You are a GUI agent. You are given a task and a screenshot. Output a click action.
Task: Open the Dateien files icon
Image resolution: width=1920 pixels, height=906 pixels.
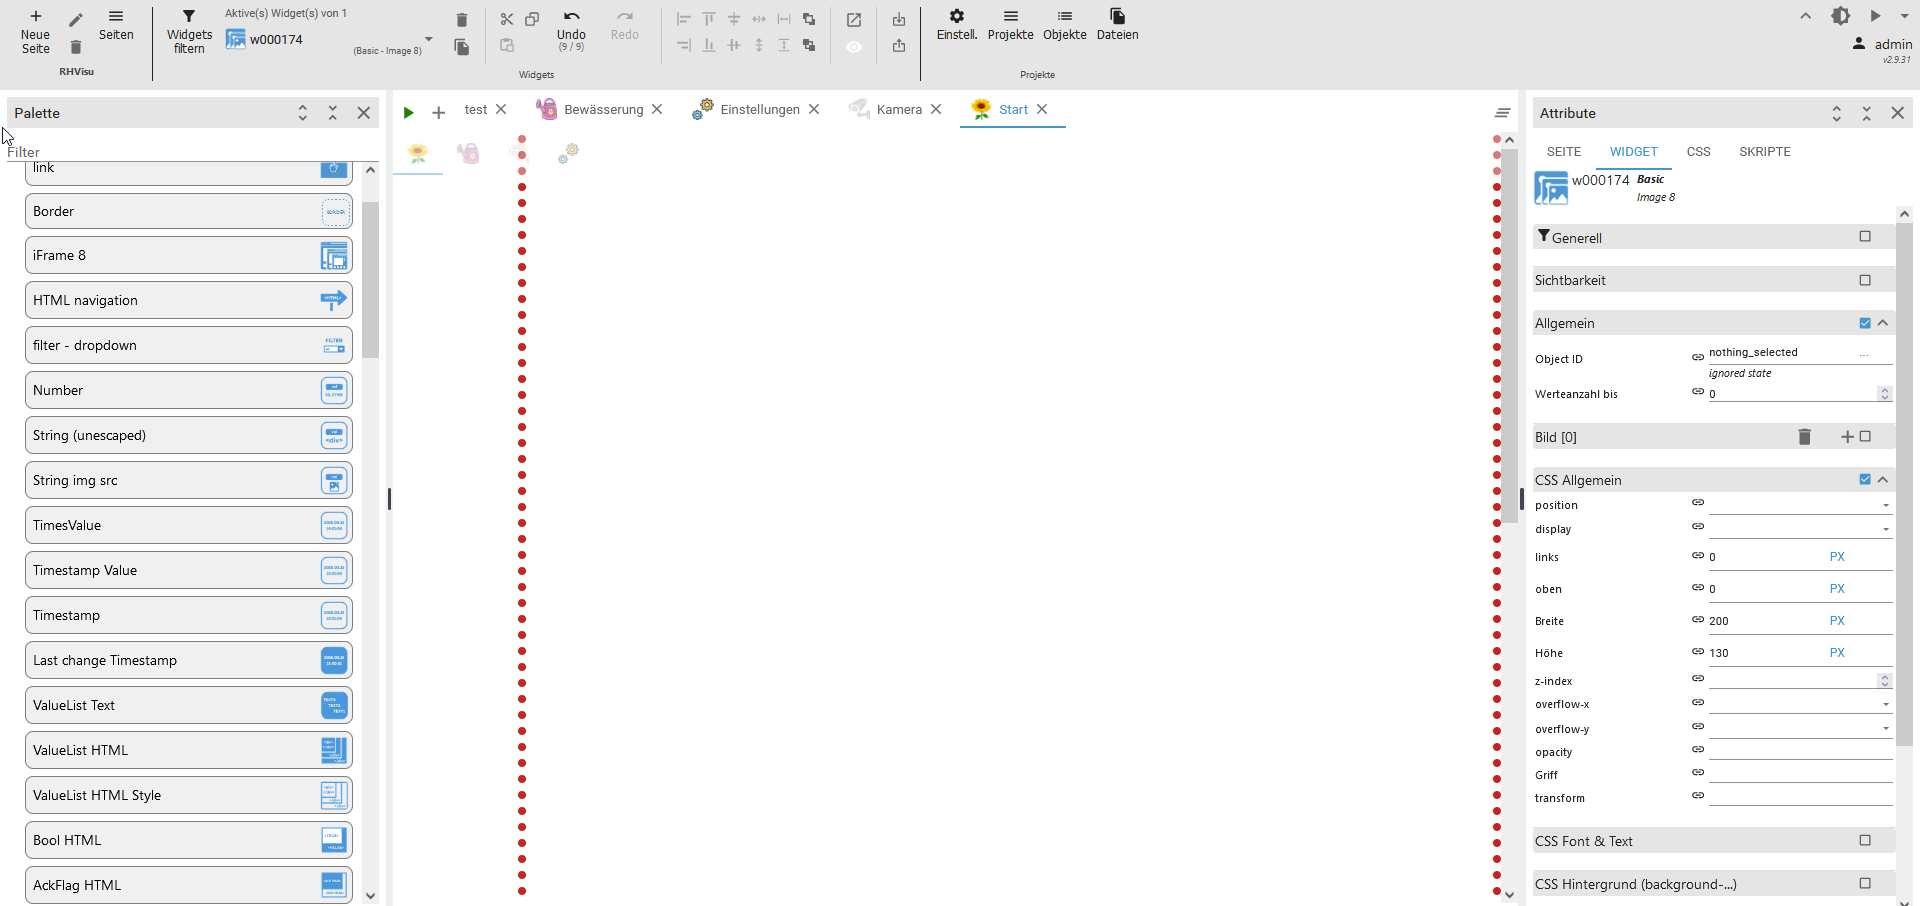[1117, 17]
